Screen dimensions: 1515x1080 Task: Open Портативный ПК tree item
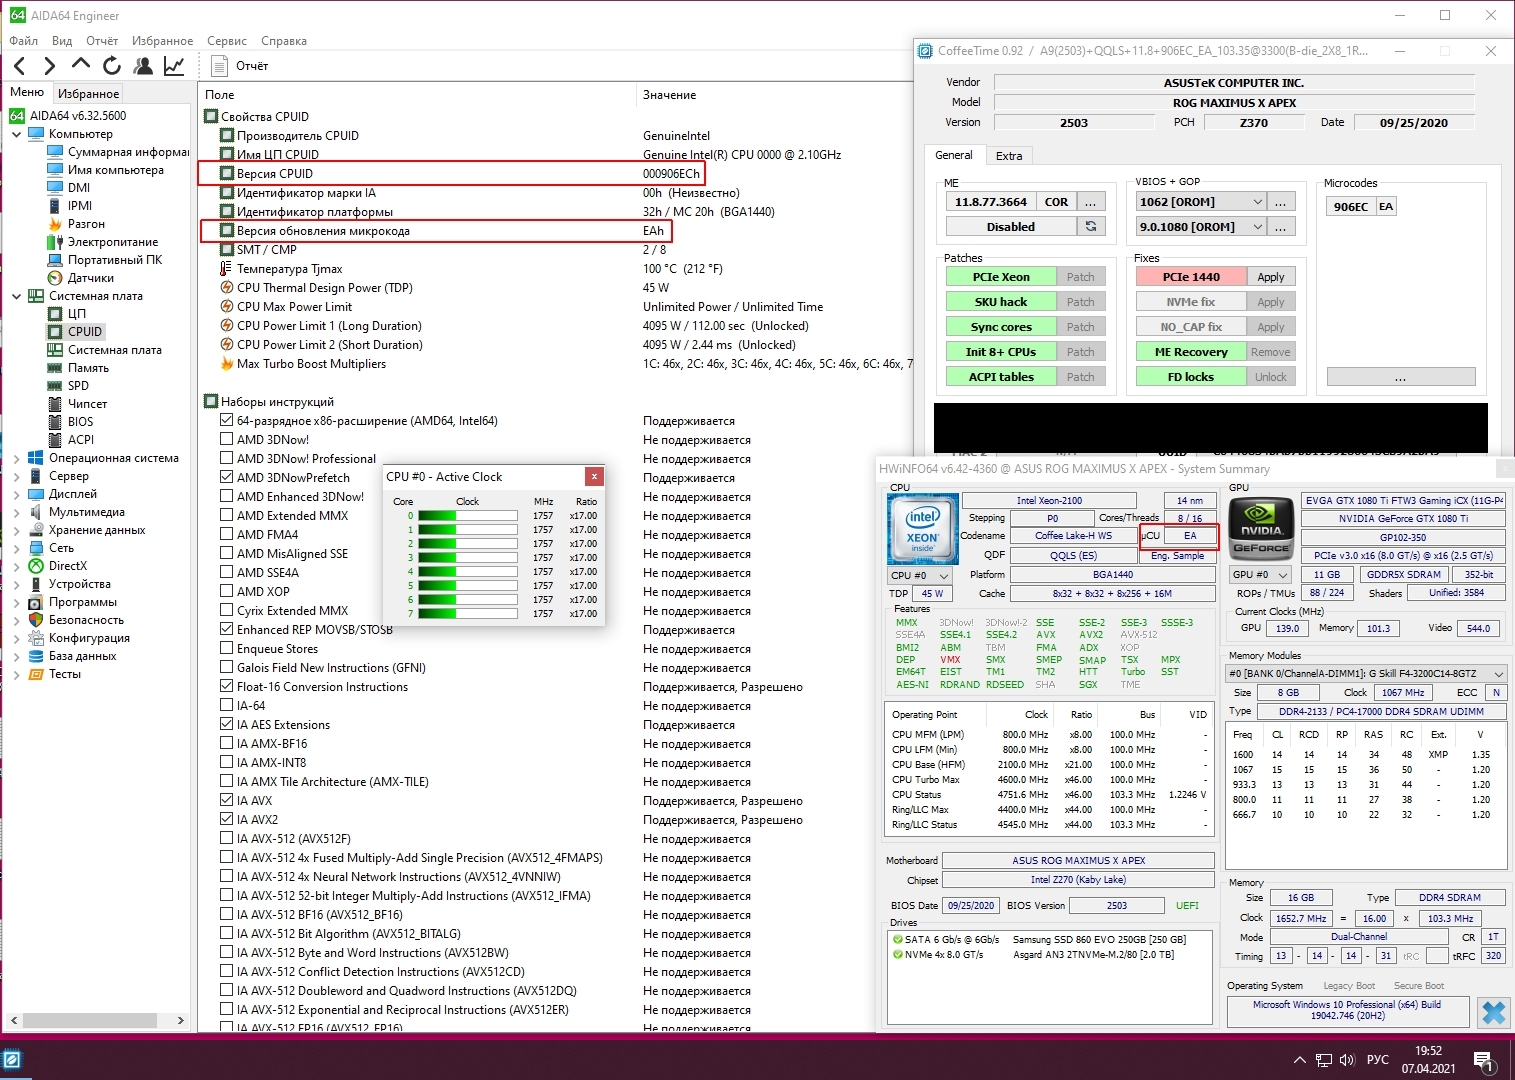pos(114,260)
